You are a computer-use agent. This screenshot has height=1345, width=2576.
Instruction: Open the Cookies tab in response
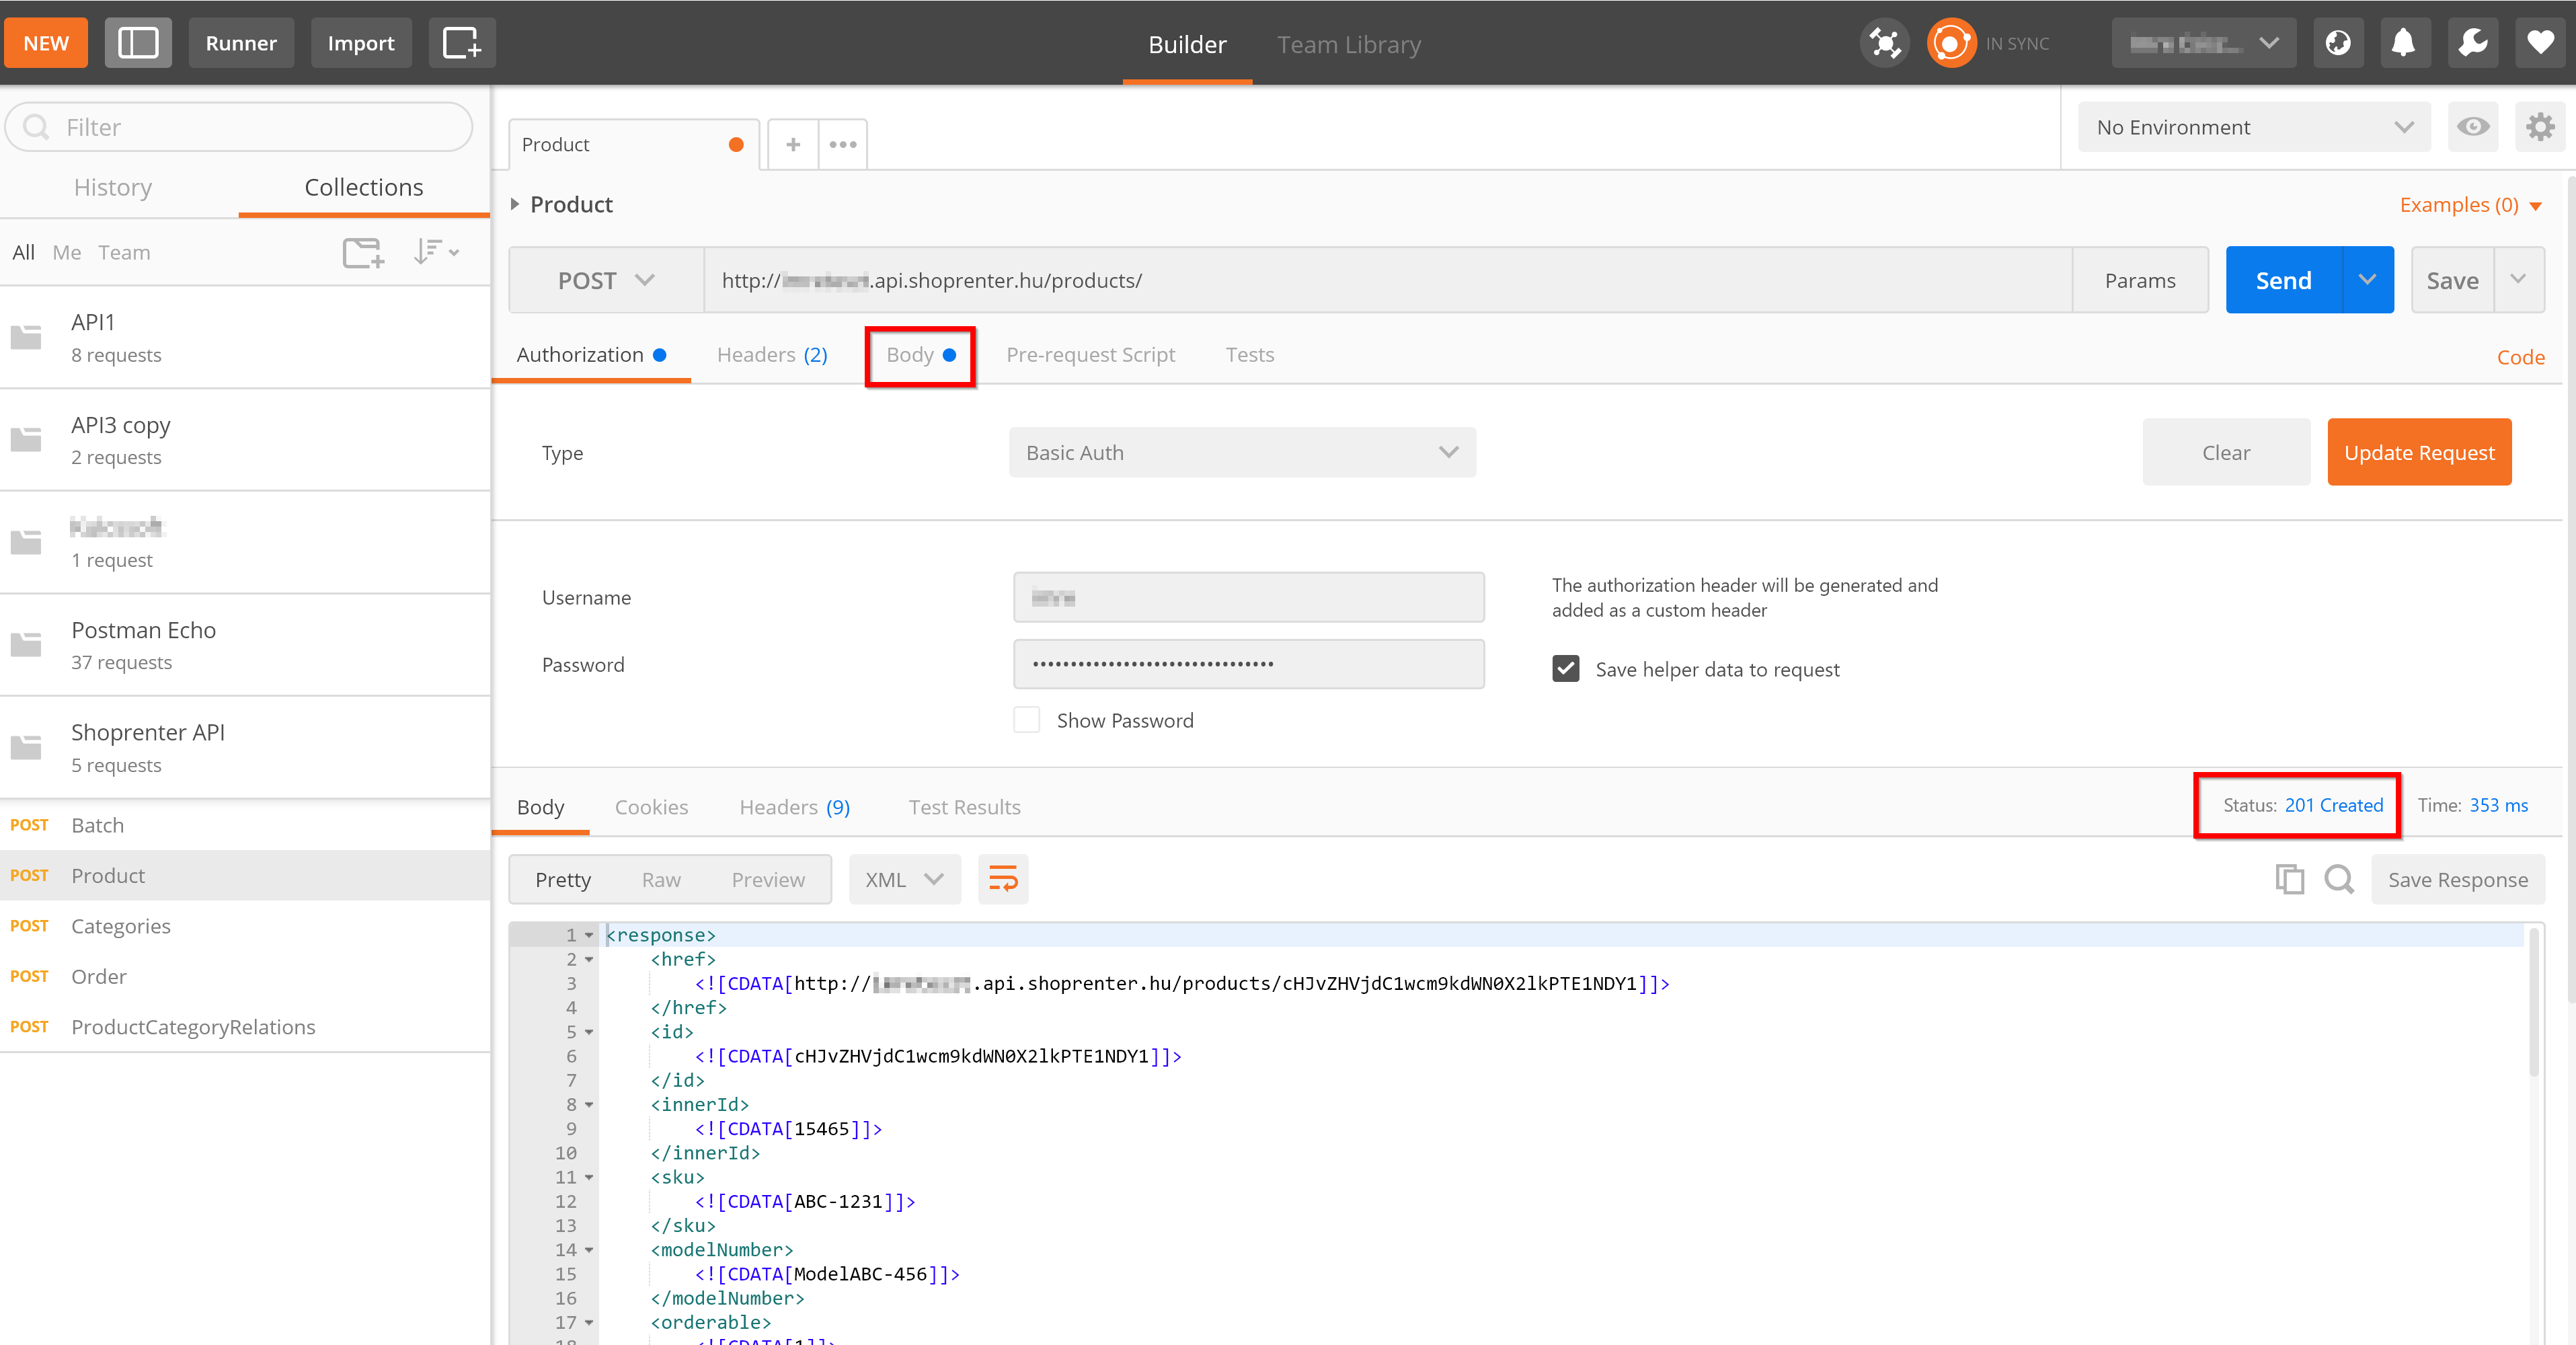651,807
